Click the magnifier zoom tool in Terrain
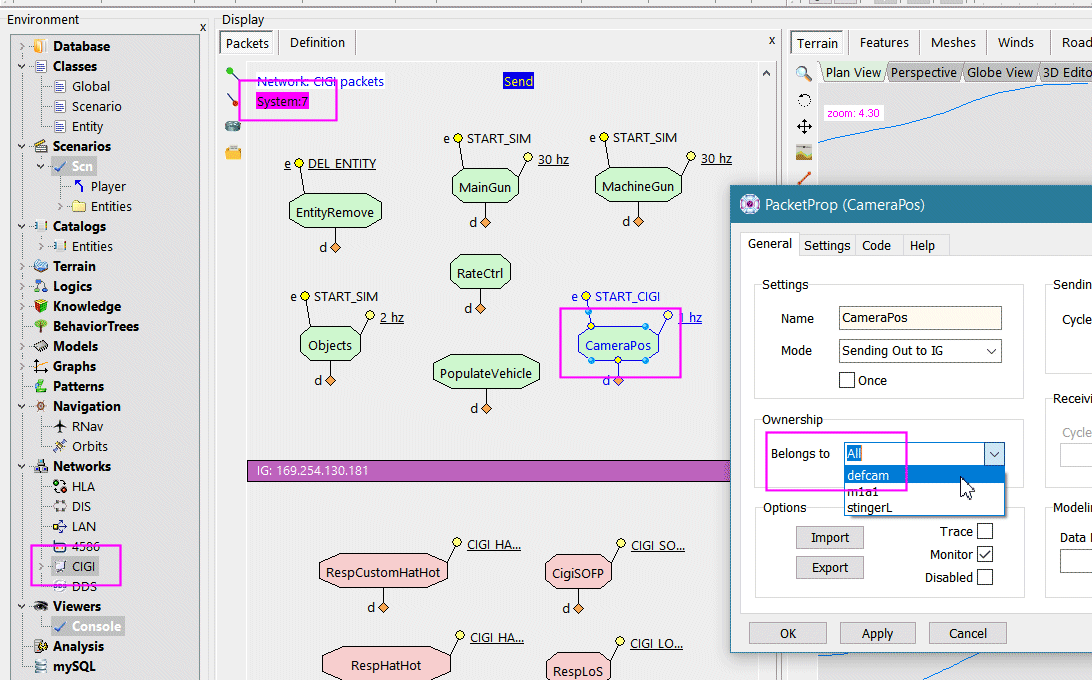Image resolution: width=1092 pixels, height=680 pixels. [x=804, y=73]
